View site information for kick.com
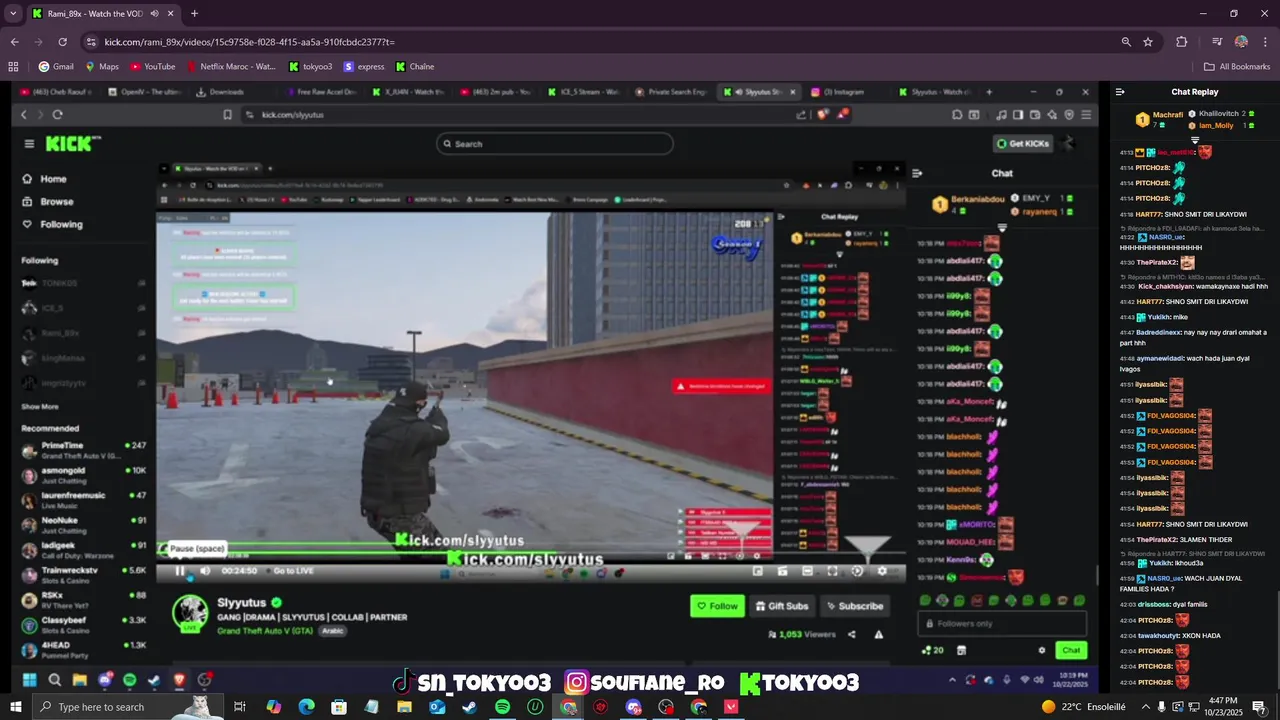1280x720 pixels. pyautogui.click(x=91, y=42)
